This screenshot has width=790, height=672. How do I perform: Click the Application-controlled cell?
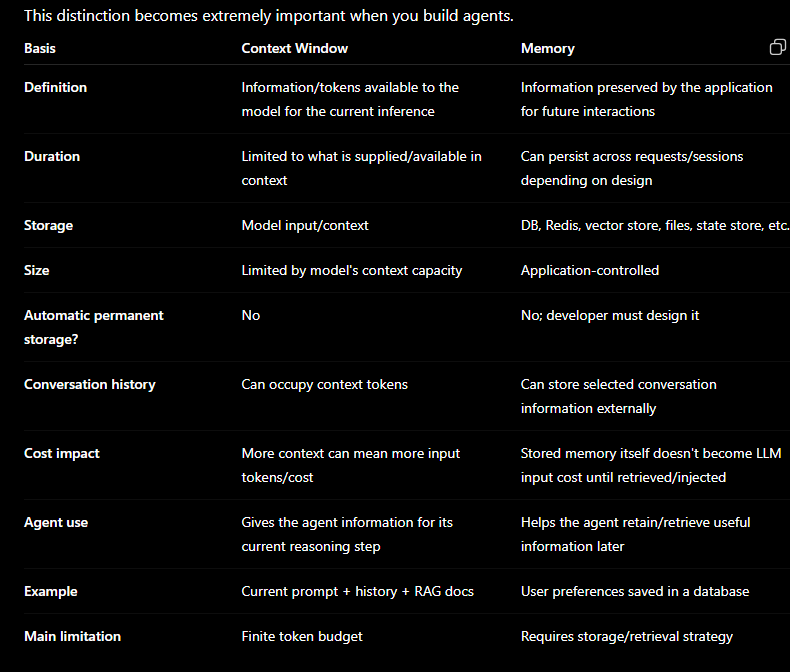pyautogui.click(x=589, y=270)
